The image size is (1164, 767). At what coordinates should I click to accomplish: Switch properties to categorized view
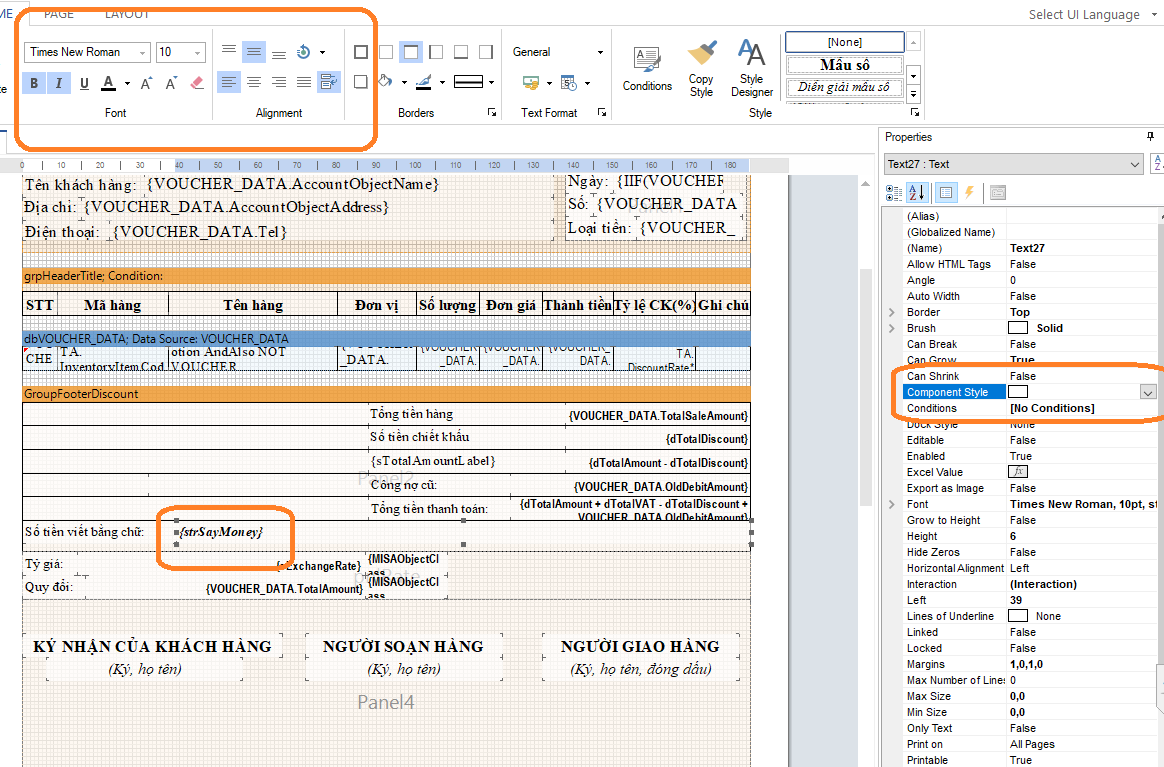coord(894,193)
